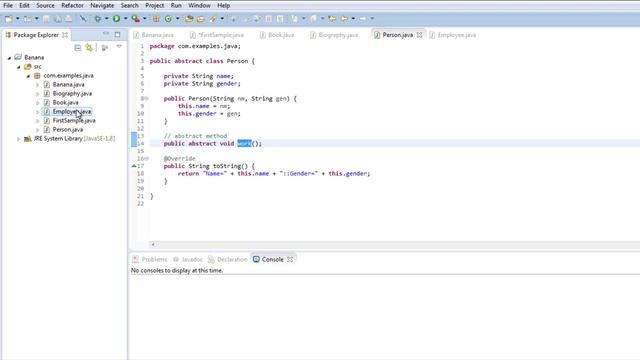Viewport: 640px width, 360px height.
Task: Click the Forward navigation arrow icon
Action: pyautogui.click(x=362, y=19)
